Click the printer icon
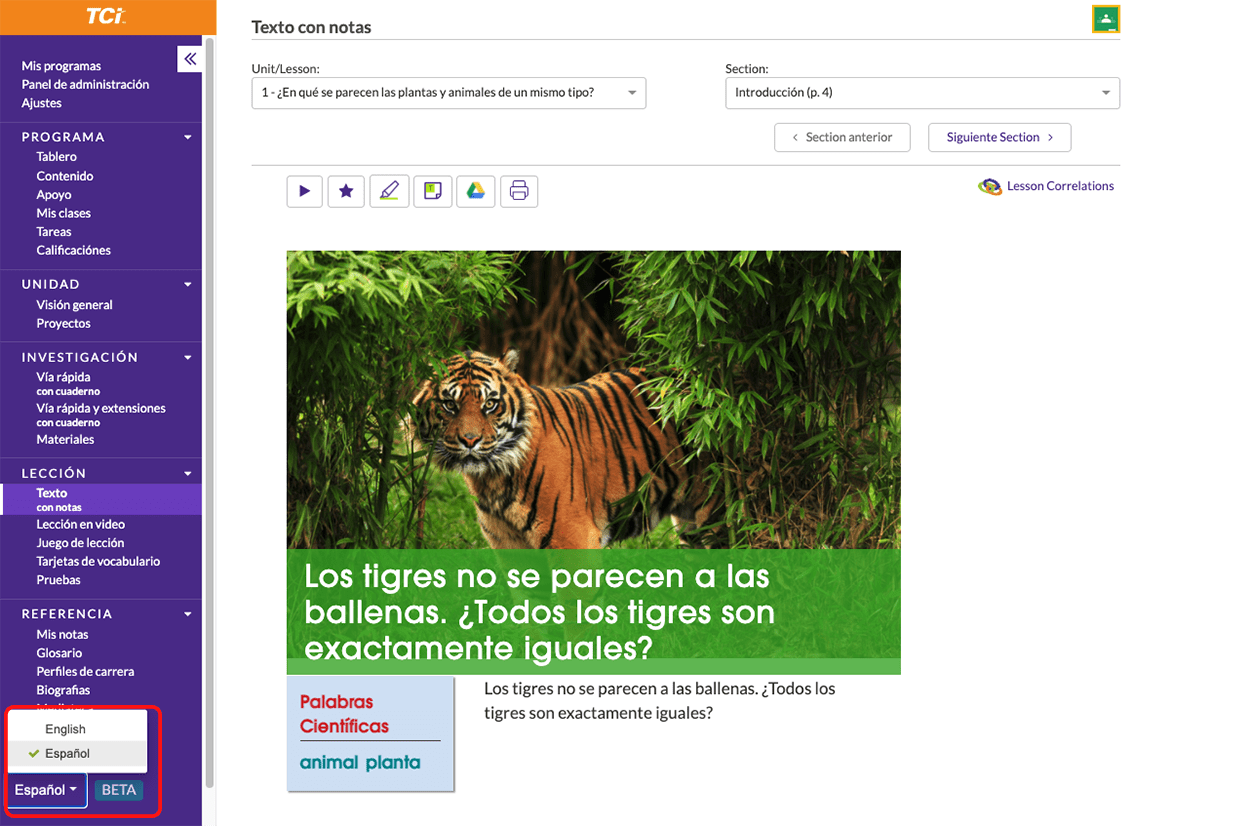Viewport: 1252px width, 826px height. 518,191
